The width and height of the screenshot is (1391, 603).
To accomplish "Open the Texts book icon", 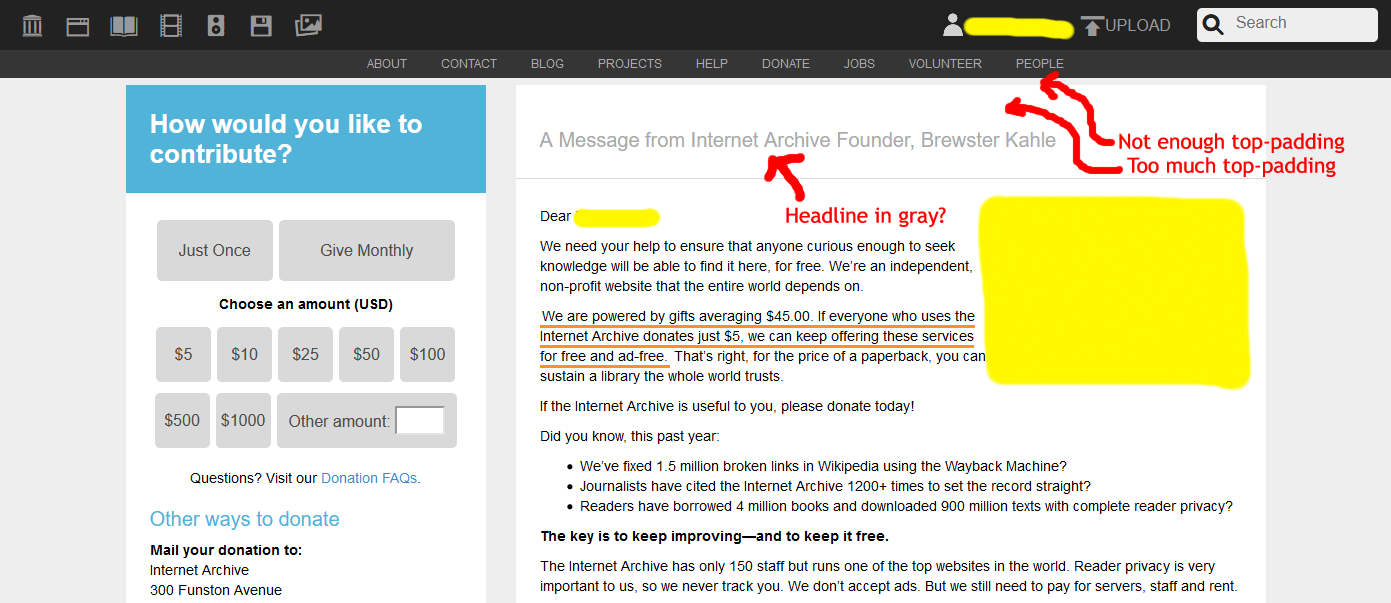I will click(124, 26).
